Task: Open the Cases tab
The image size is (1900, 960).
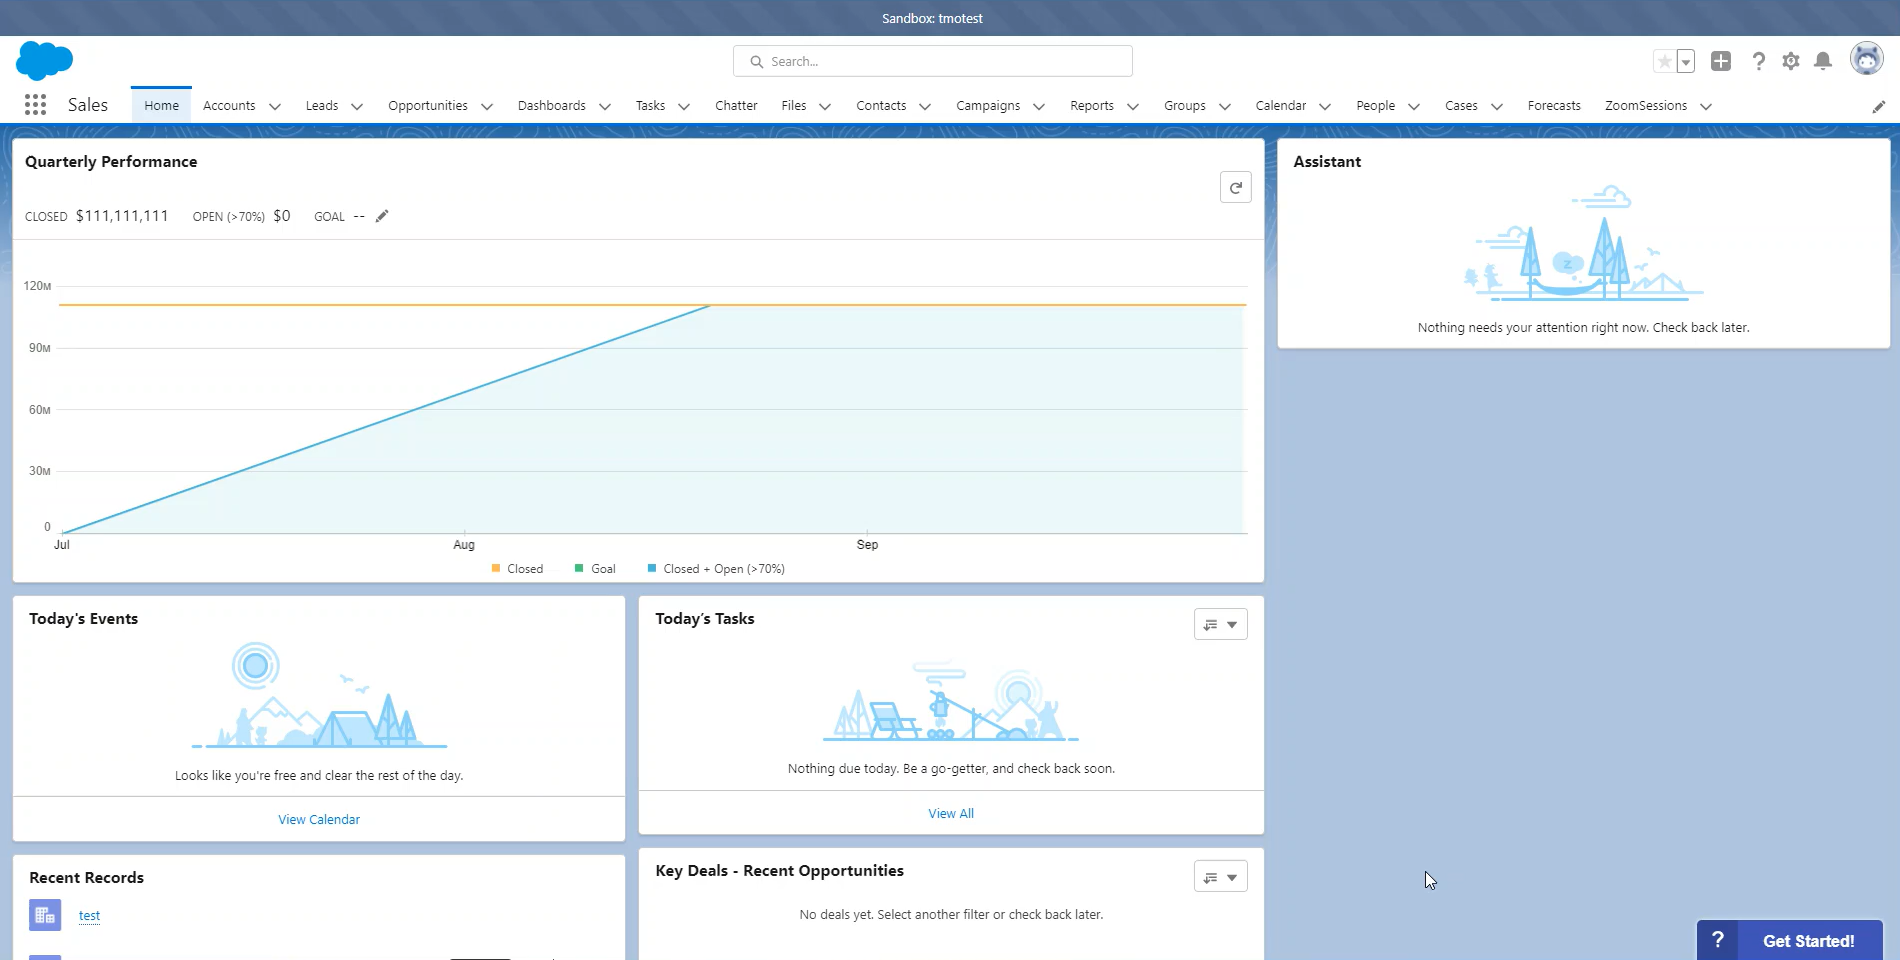Action: (1461, 105)
